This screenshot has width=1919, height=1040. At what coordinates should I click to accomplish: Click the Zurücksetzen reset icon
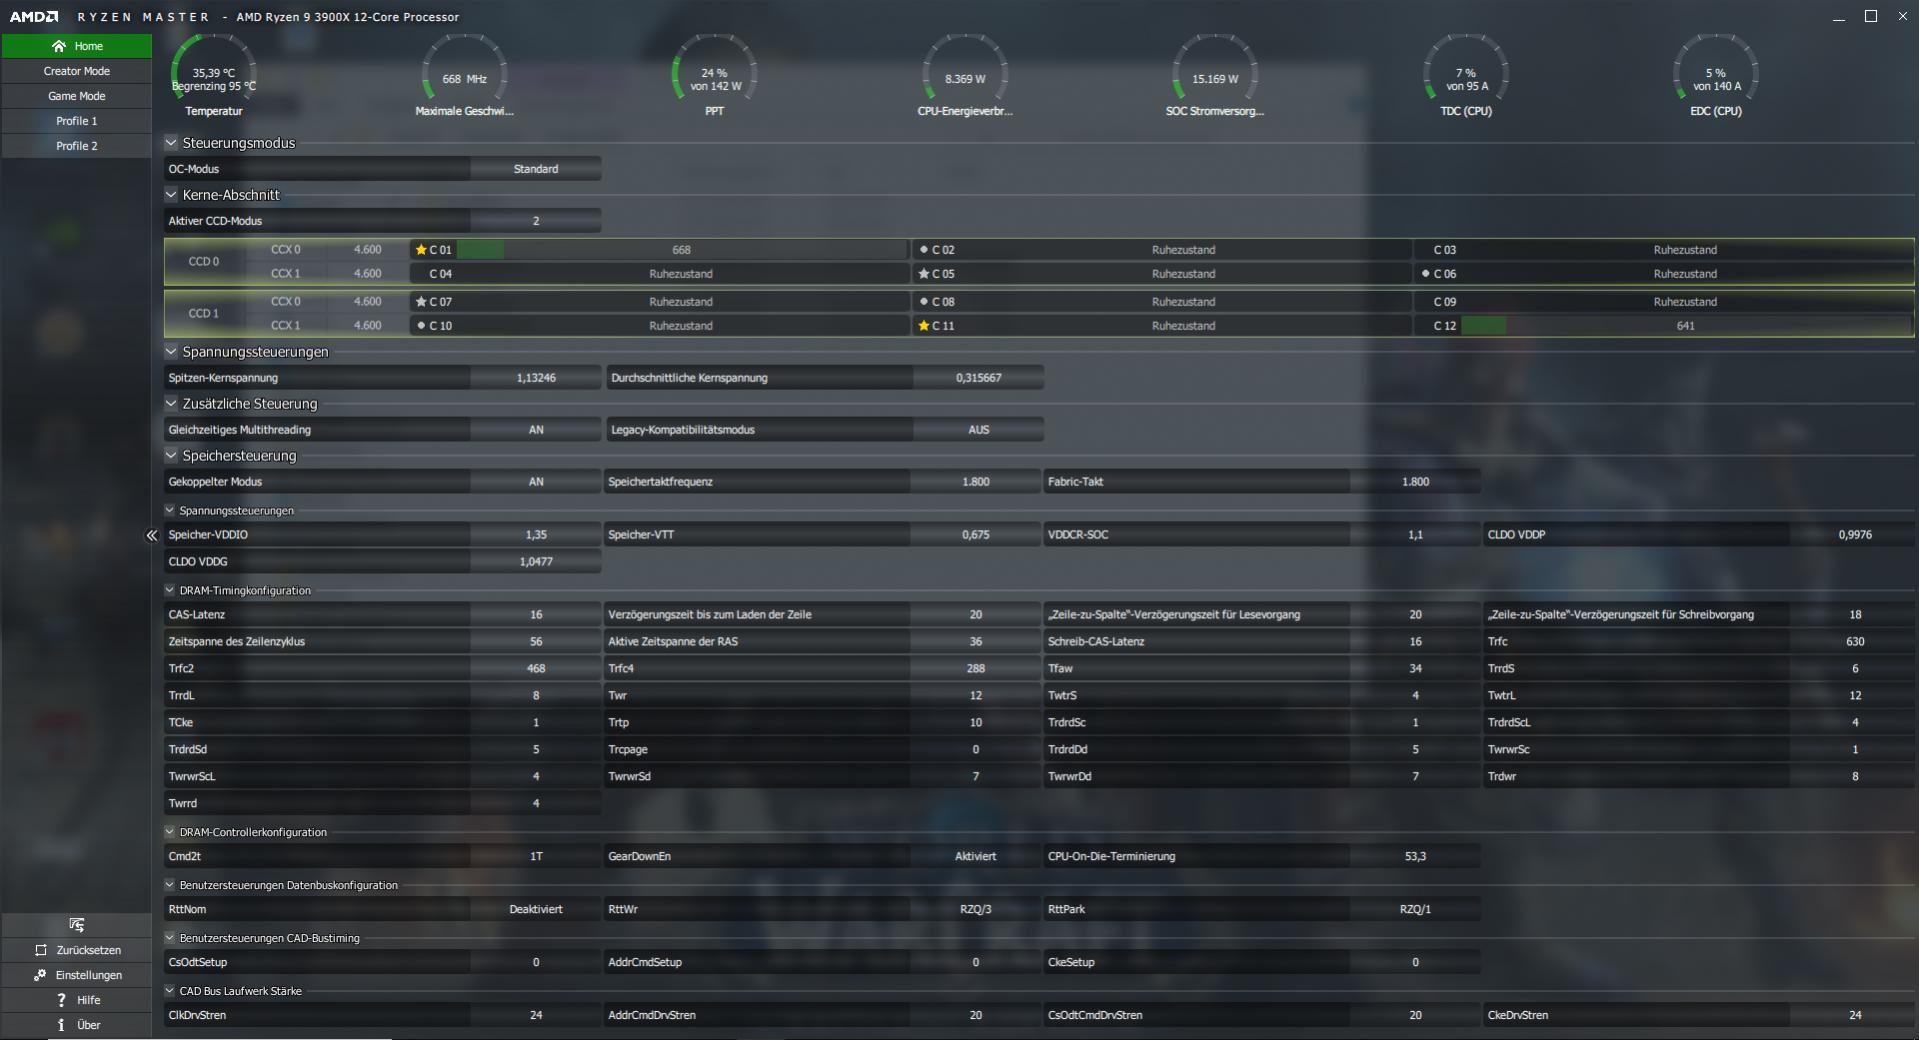[41, 950]
